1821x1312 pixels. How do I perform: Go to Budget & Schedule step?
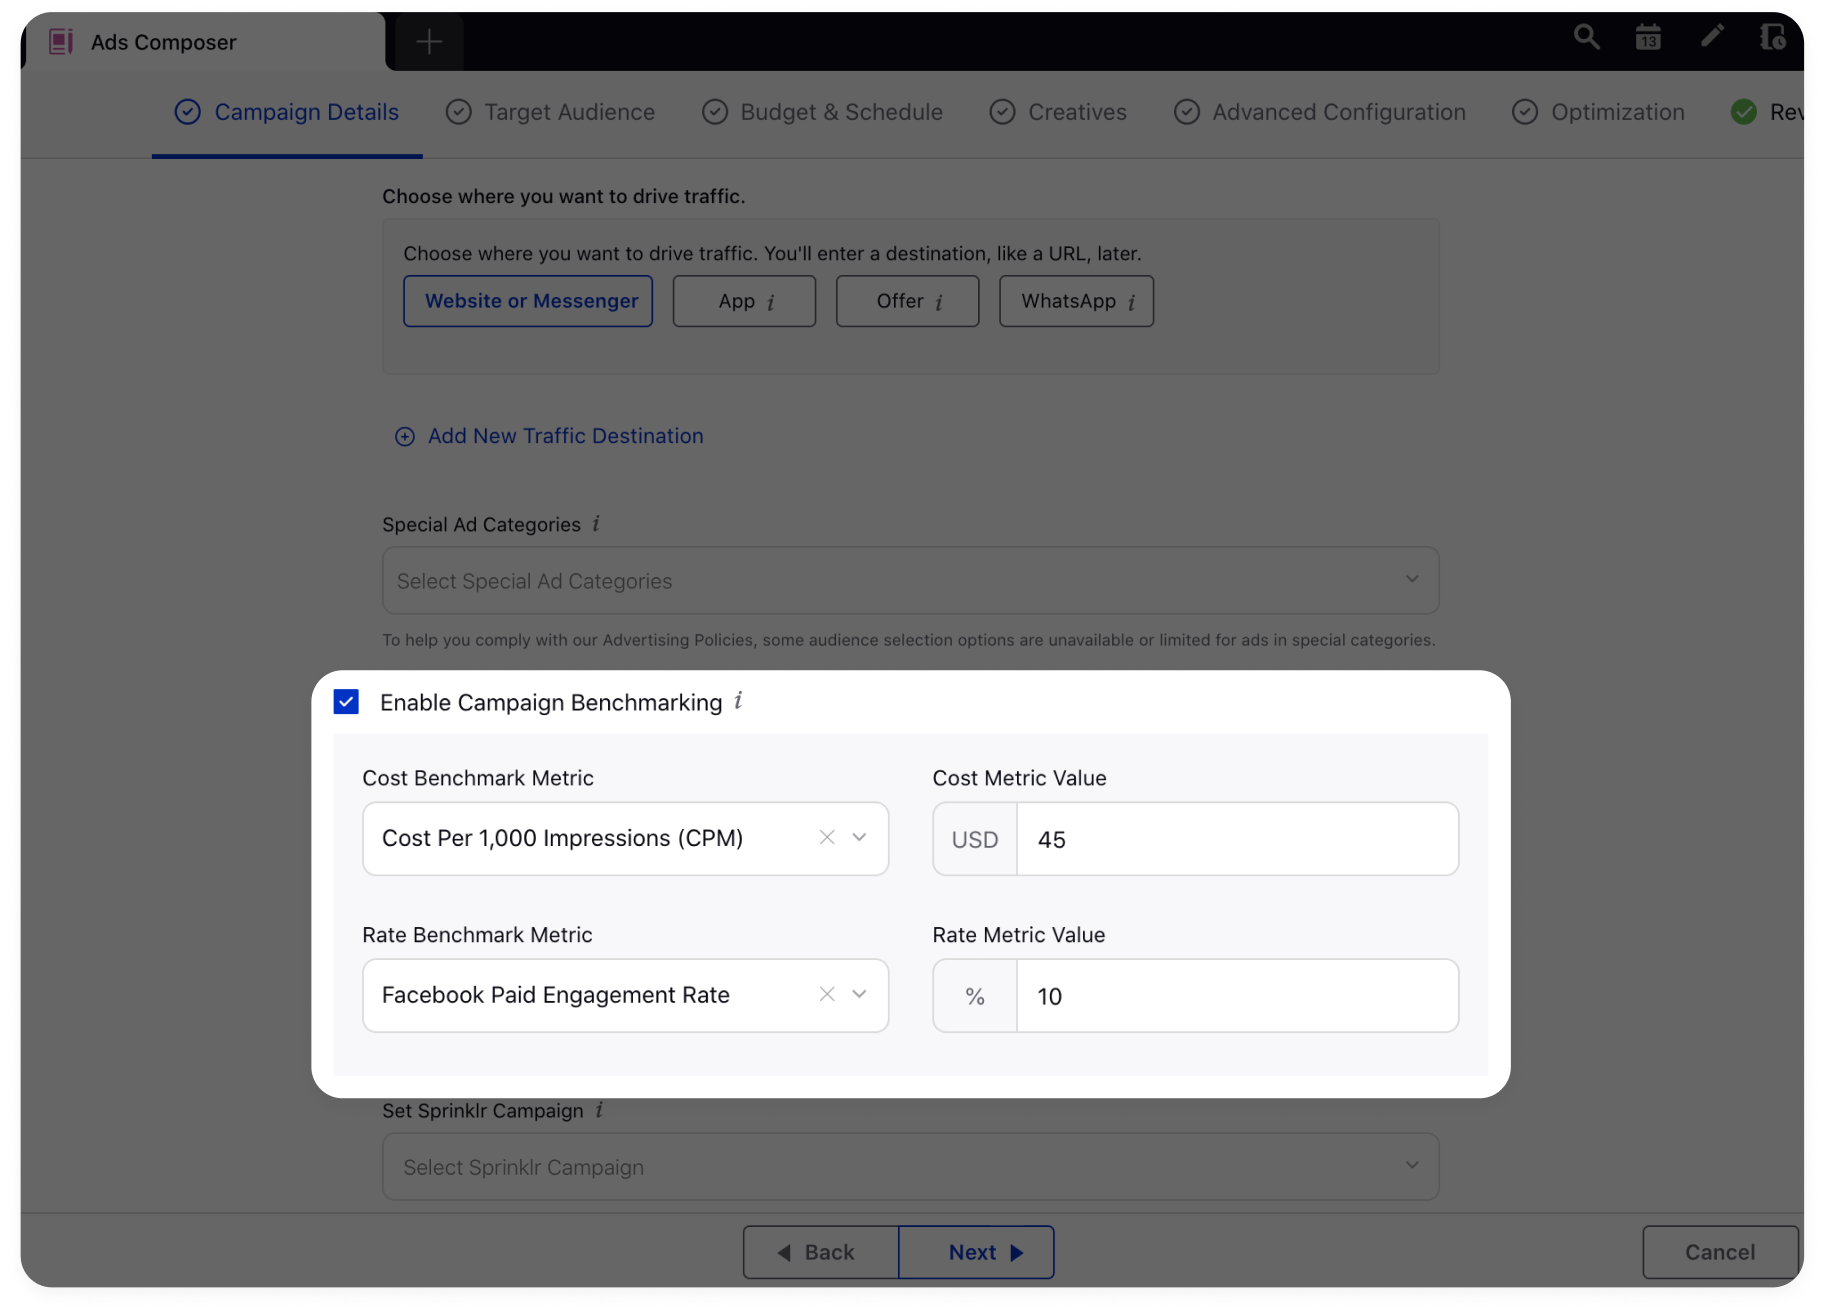click(x=823, y=112)
